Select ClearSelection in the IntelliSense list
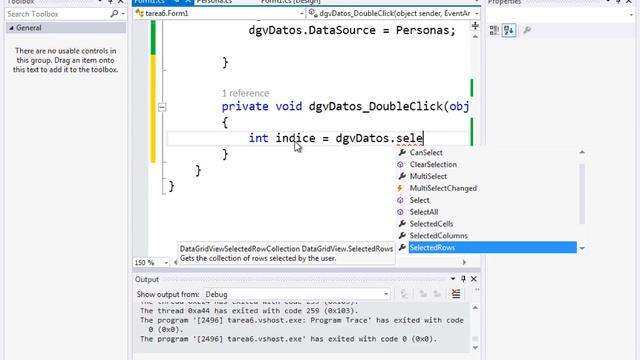The height and width of the screenshot is (360, 640). (x=433, y=164)
